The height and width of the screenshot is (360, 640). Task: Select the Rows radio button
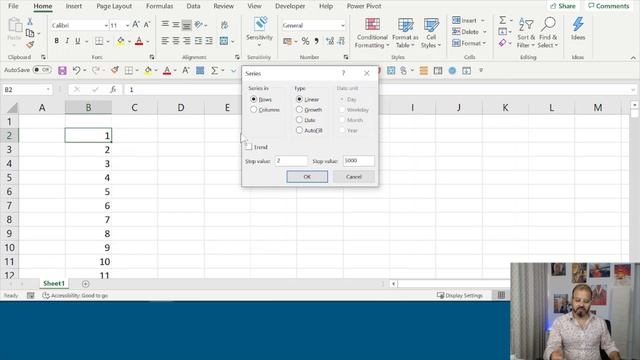[253, 99]
